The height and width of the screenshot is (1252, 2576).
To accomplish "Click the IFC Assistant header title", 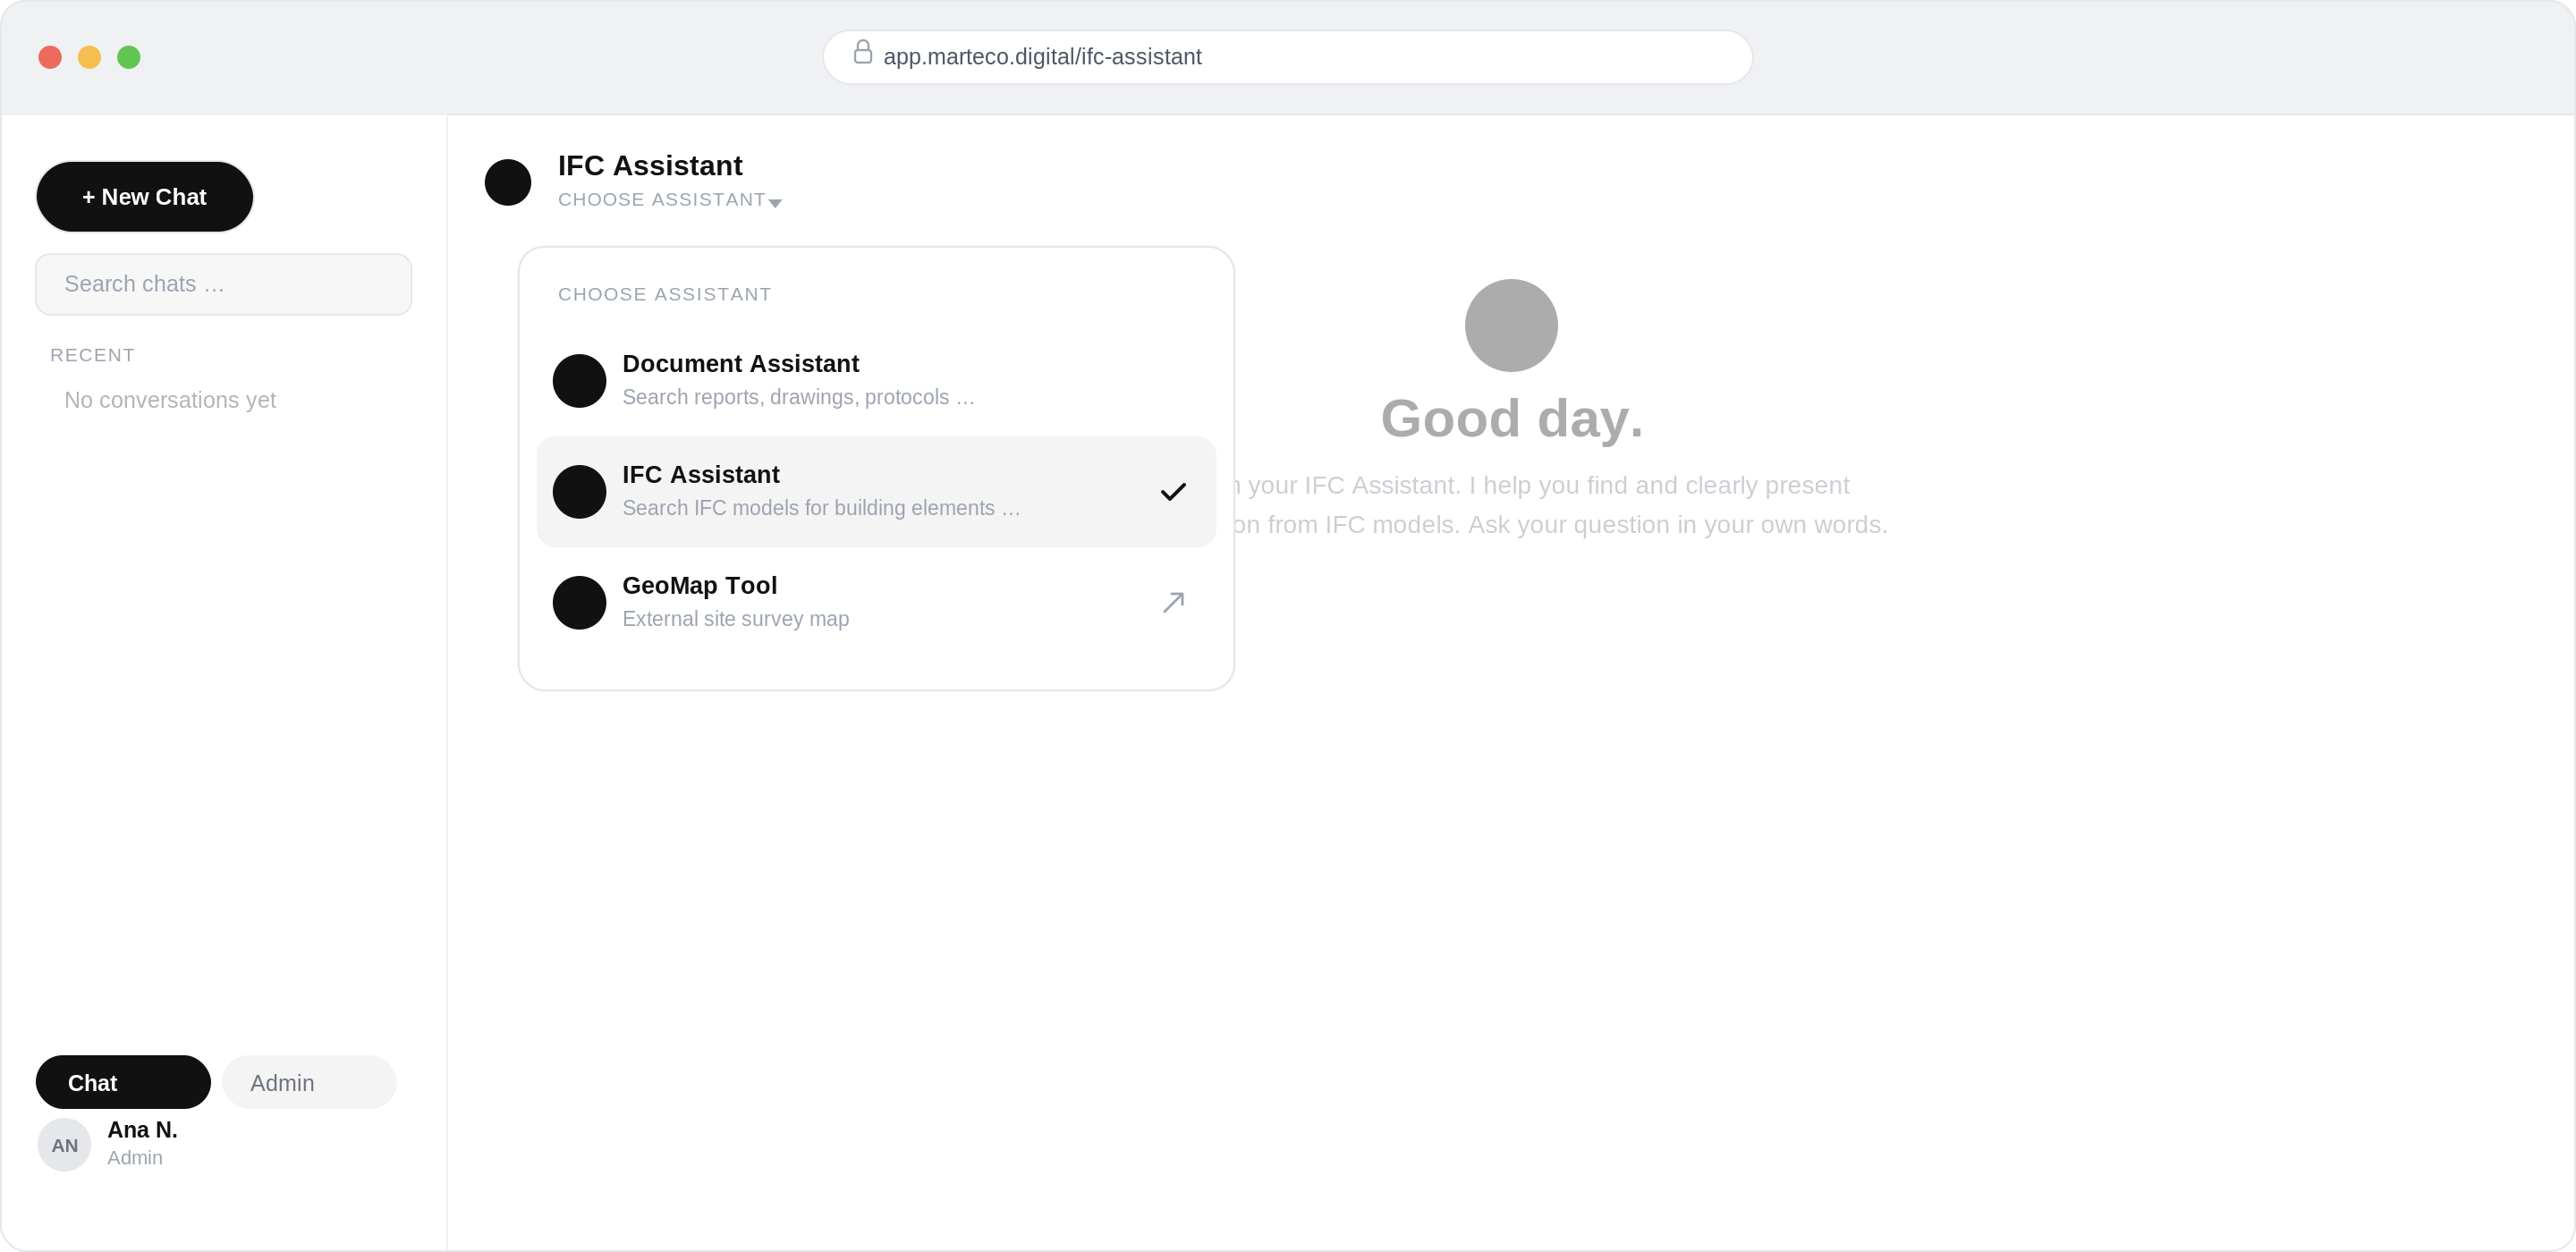I will 650,166.
